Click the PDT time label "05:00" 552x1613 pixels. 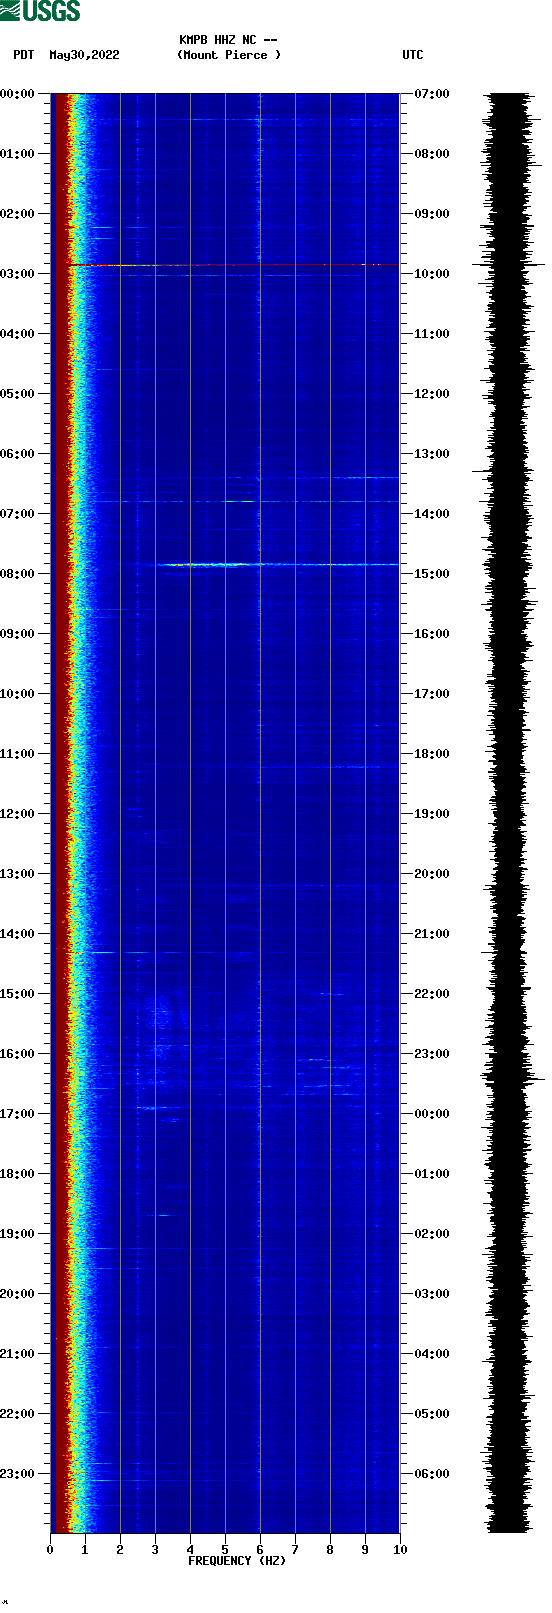[x=18, y=394]
